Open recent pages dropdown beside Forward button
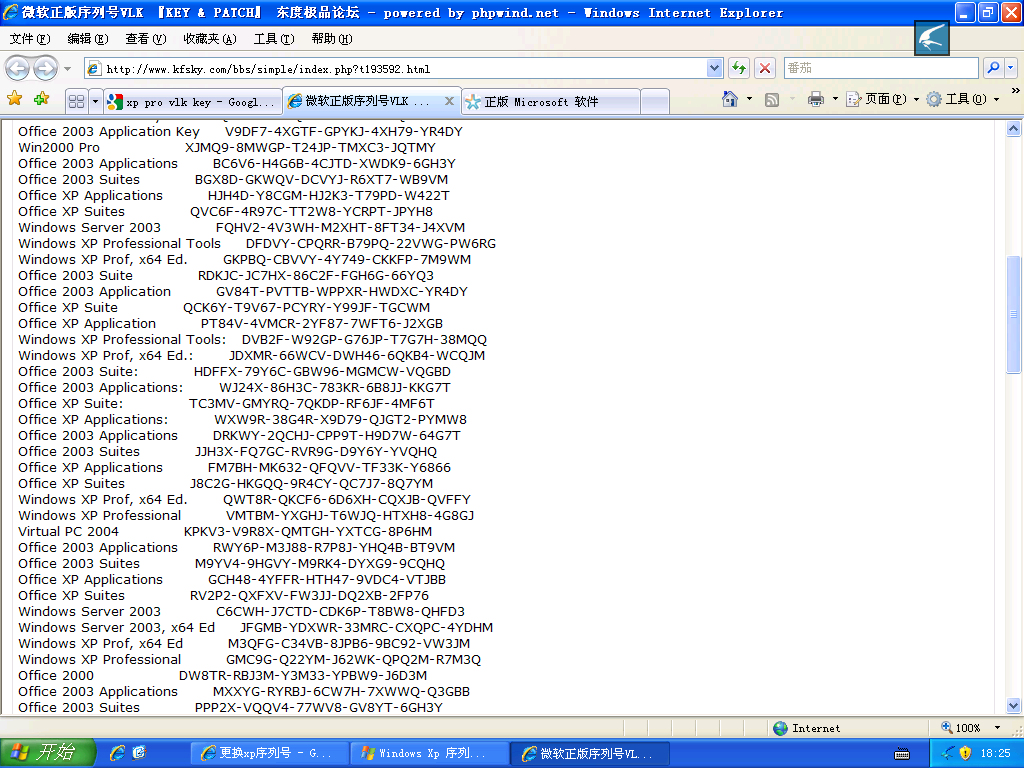The image size is (1024, 768). pos(67,68)
